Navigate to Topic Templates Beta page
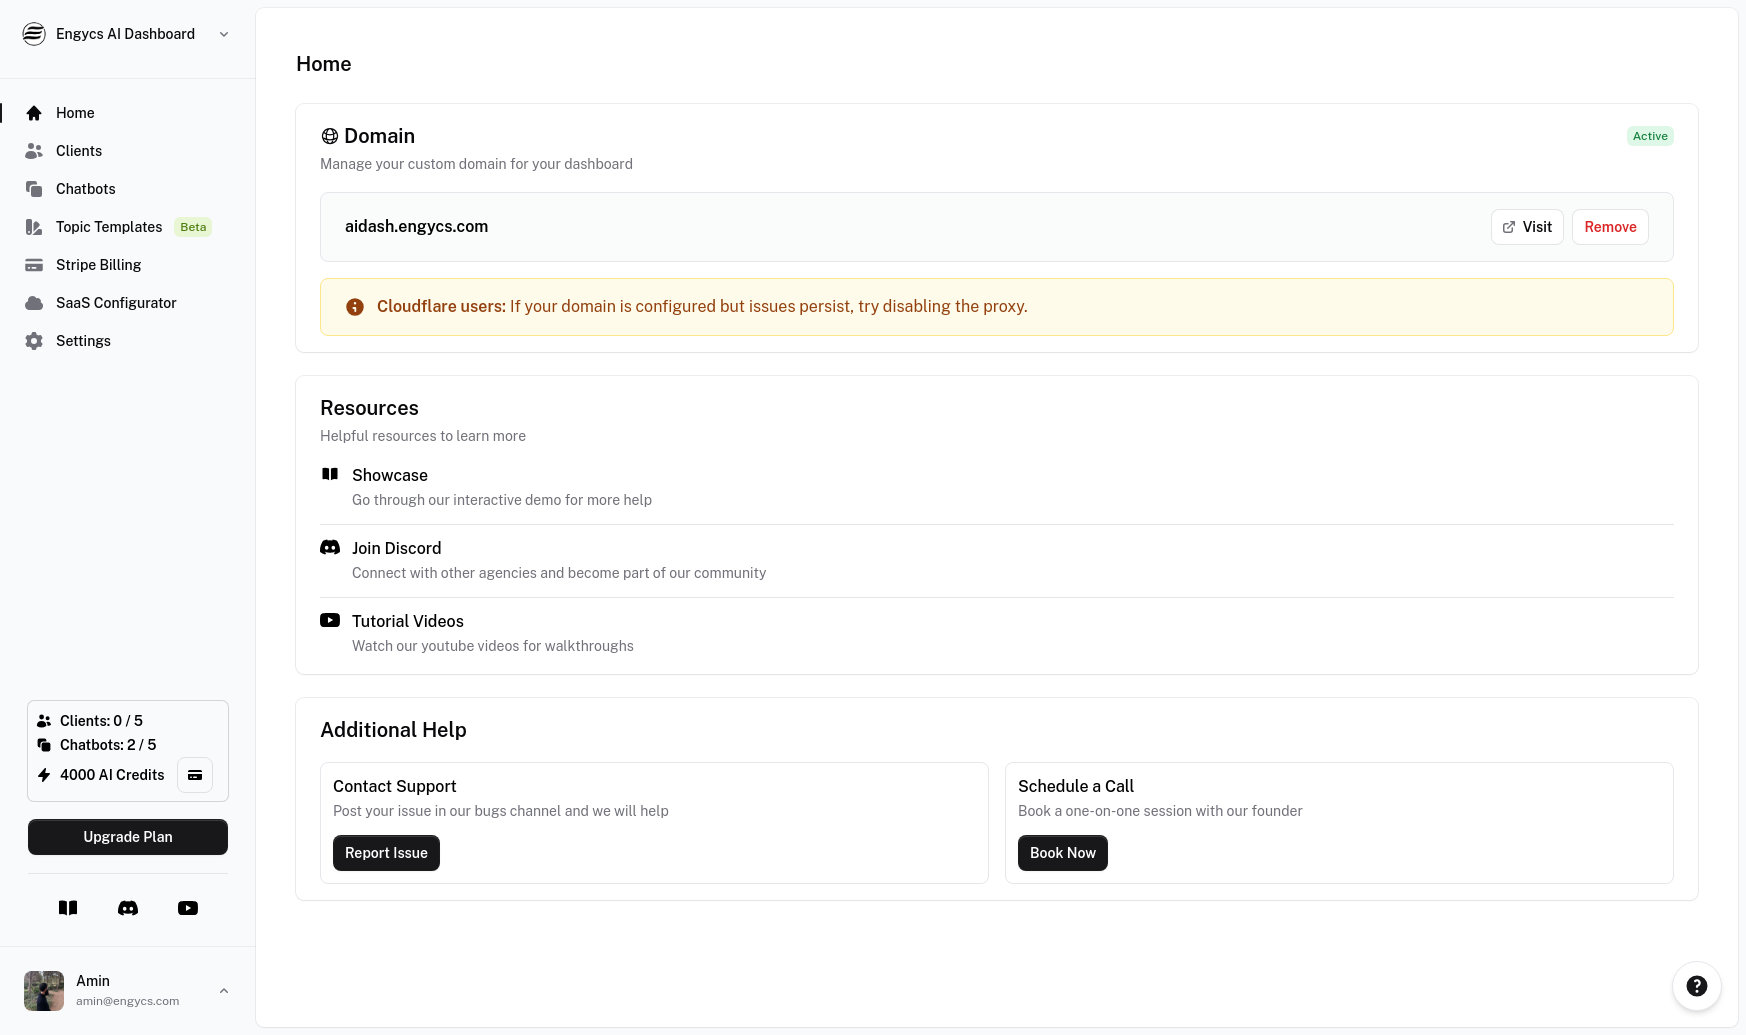The image size is (1746, 1035). [x=109, y=227]
